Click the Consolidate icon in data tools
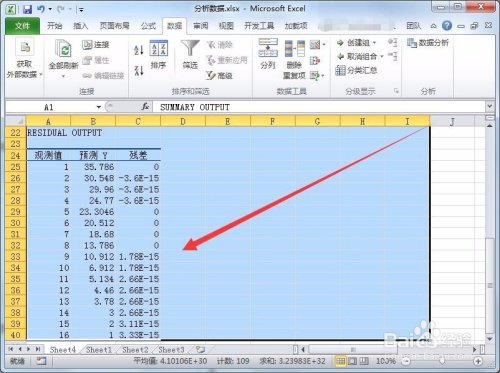Screen dimensions: 500x373 pos(315,60)
